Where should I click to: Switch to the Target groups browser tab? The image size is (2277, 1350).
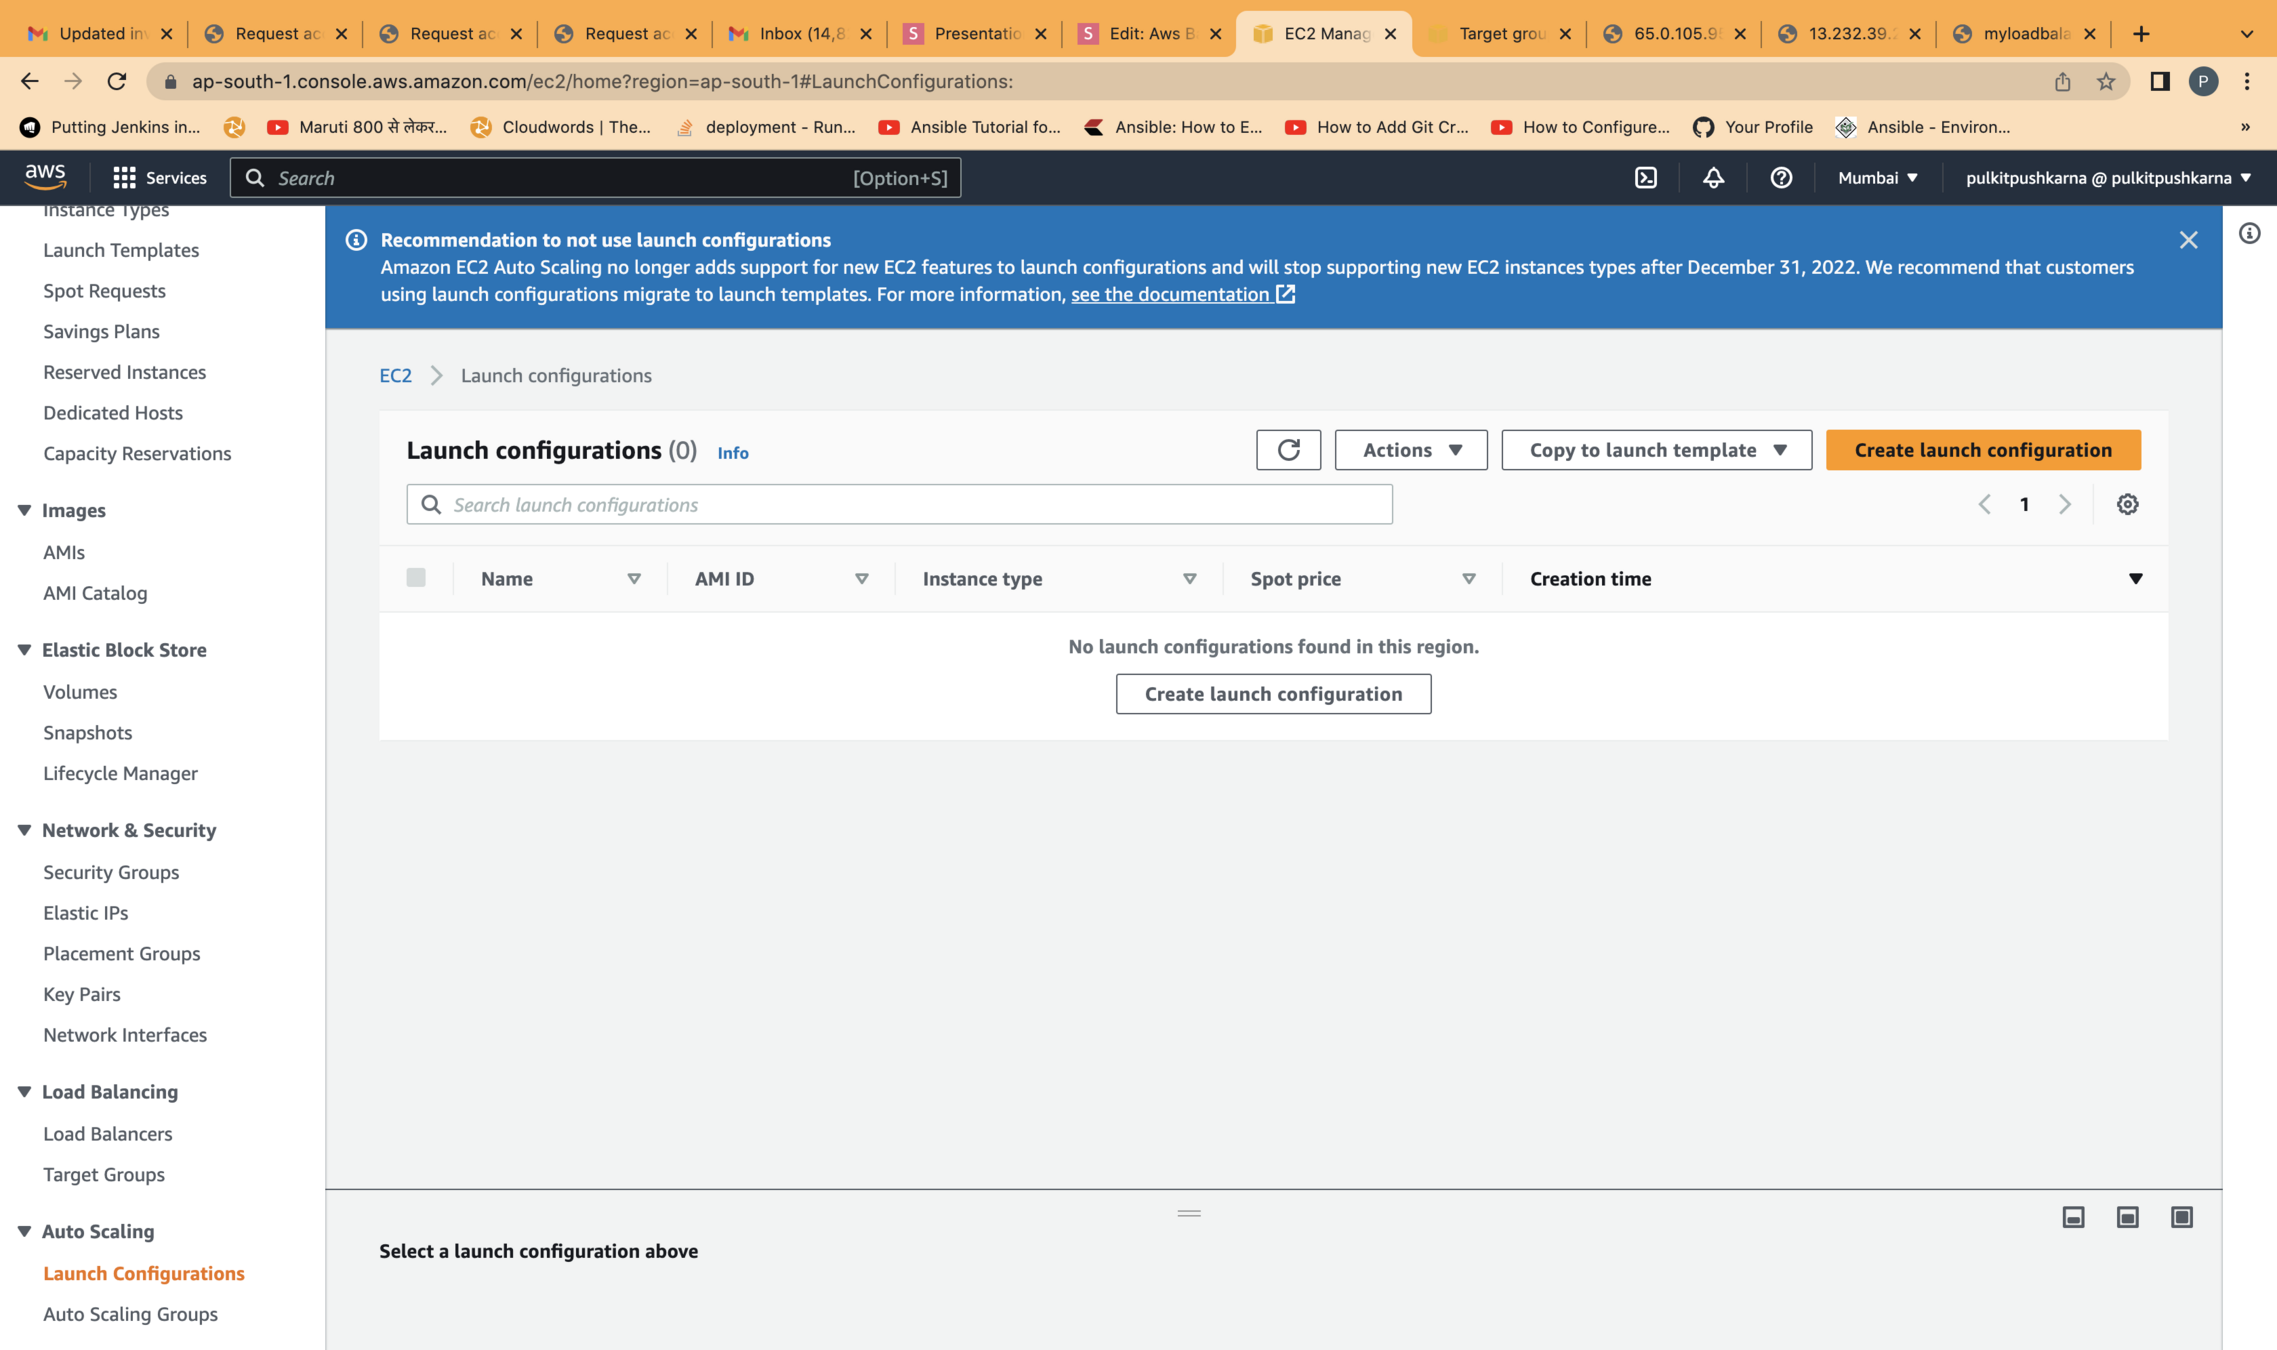[x=1500, y=33]
